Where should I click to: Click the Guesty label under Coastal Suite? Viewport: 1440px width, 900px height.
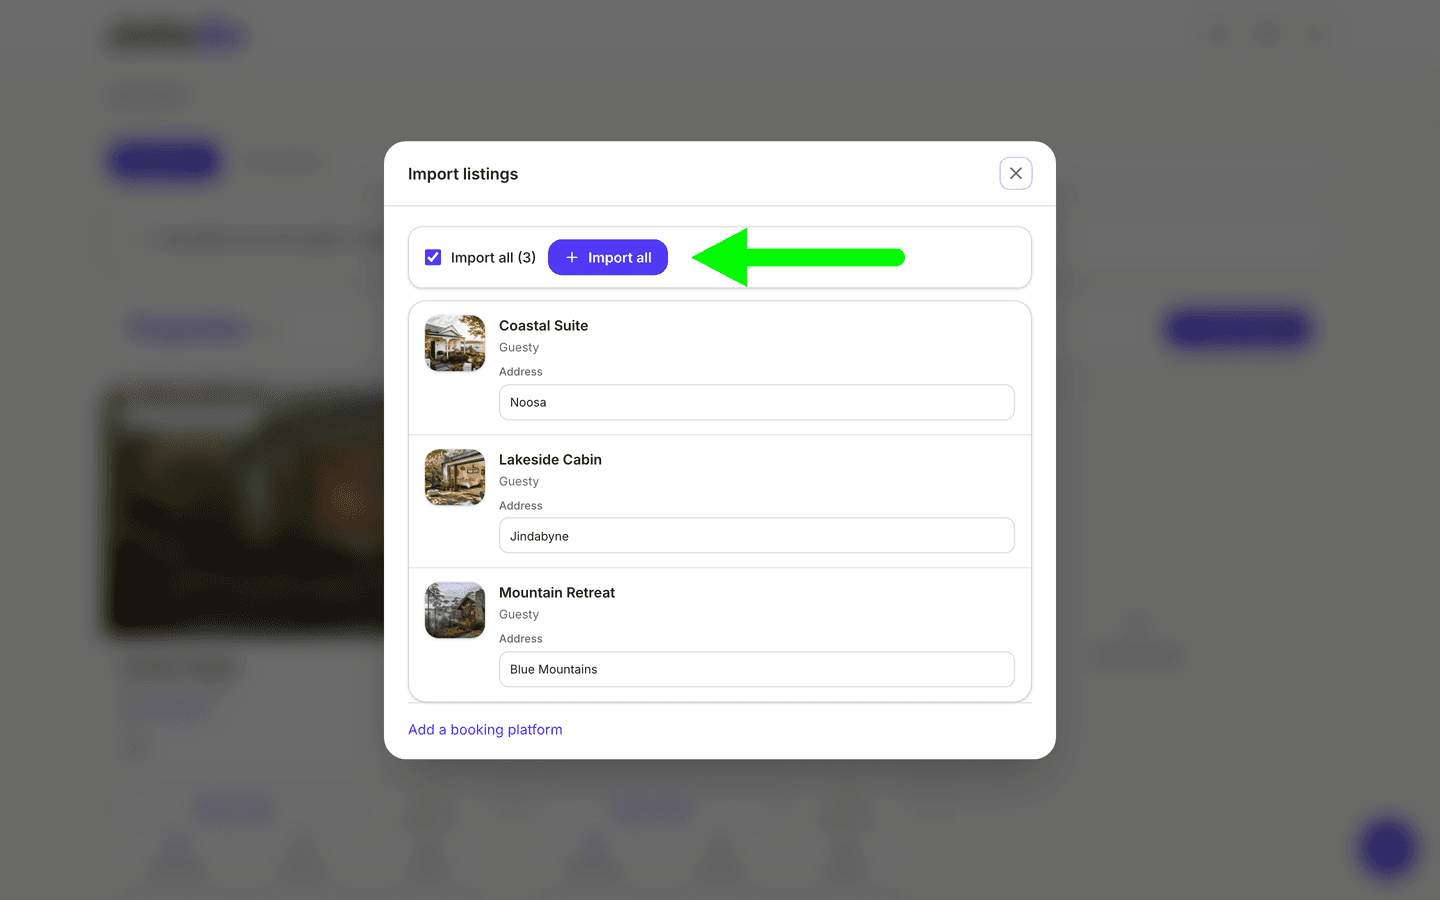(519, 348)
